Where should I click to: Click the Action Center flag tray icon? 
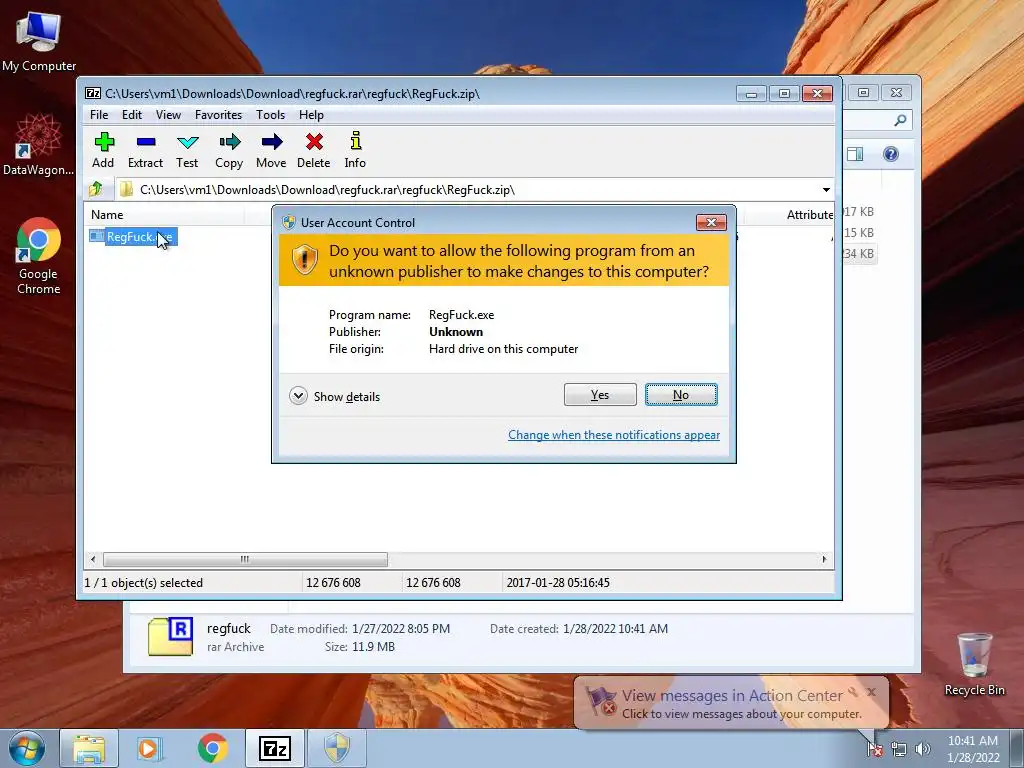coord(874,750)
